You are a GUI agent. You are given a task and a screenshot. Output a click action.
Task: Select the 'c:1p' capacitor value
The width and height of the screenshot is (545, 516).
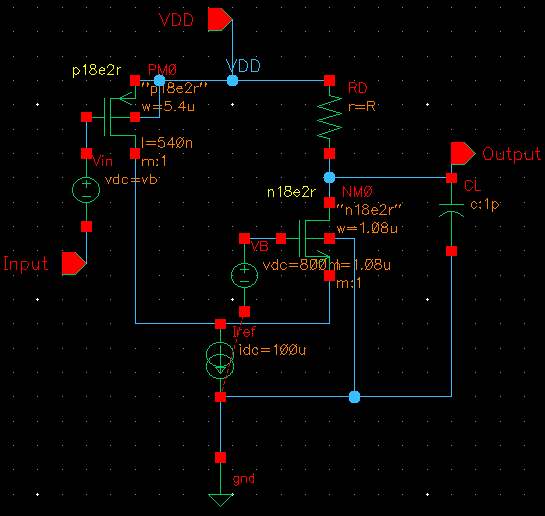pyautogui.click(x=485, y=205)
